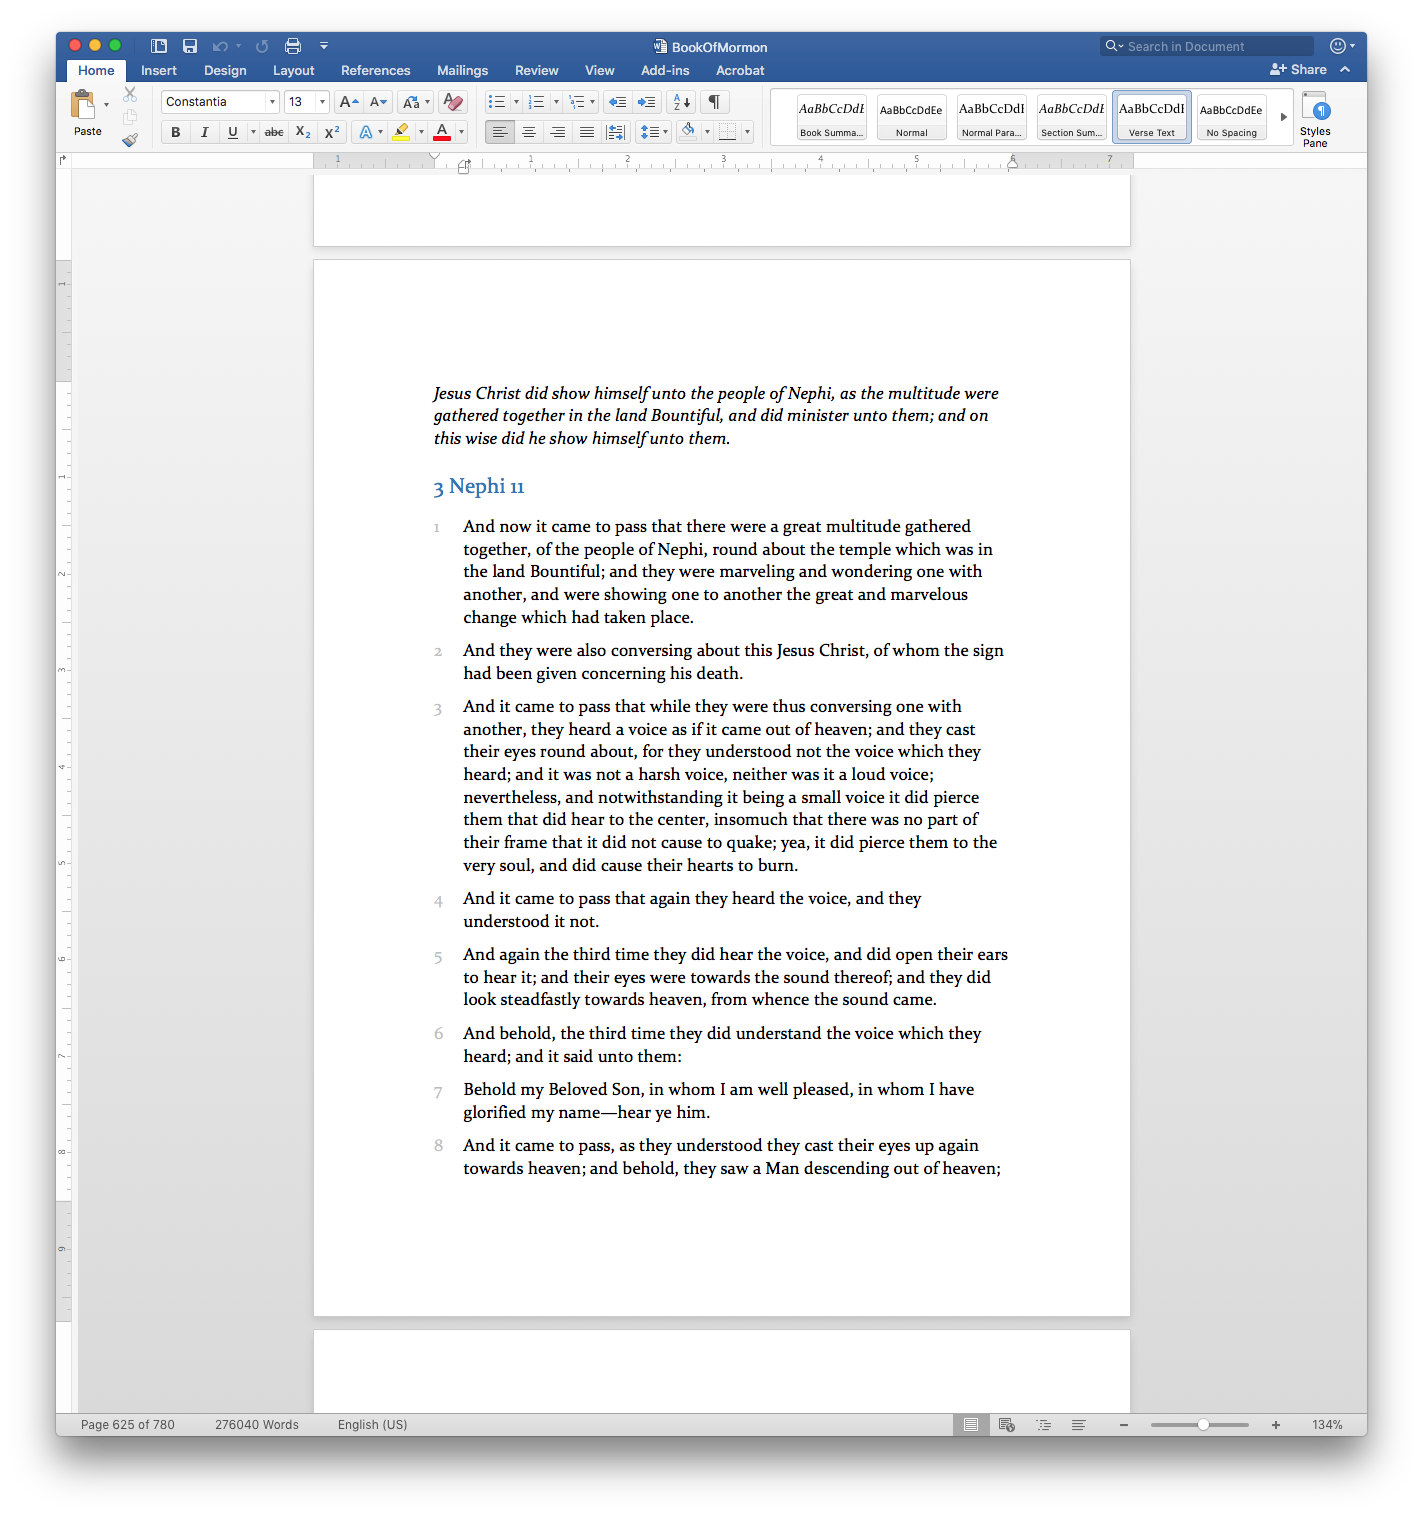Open the font size dropdown
This screenshot has width=1423, height=1516.
[x=322, y=102]
